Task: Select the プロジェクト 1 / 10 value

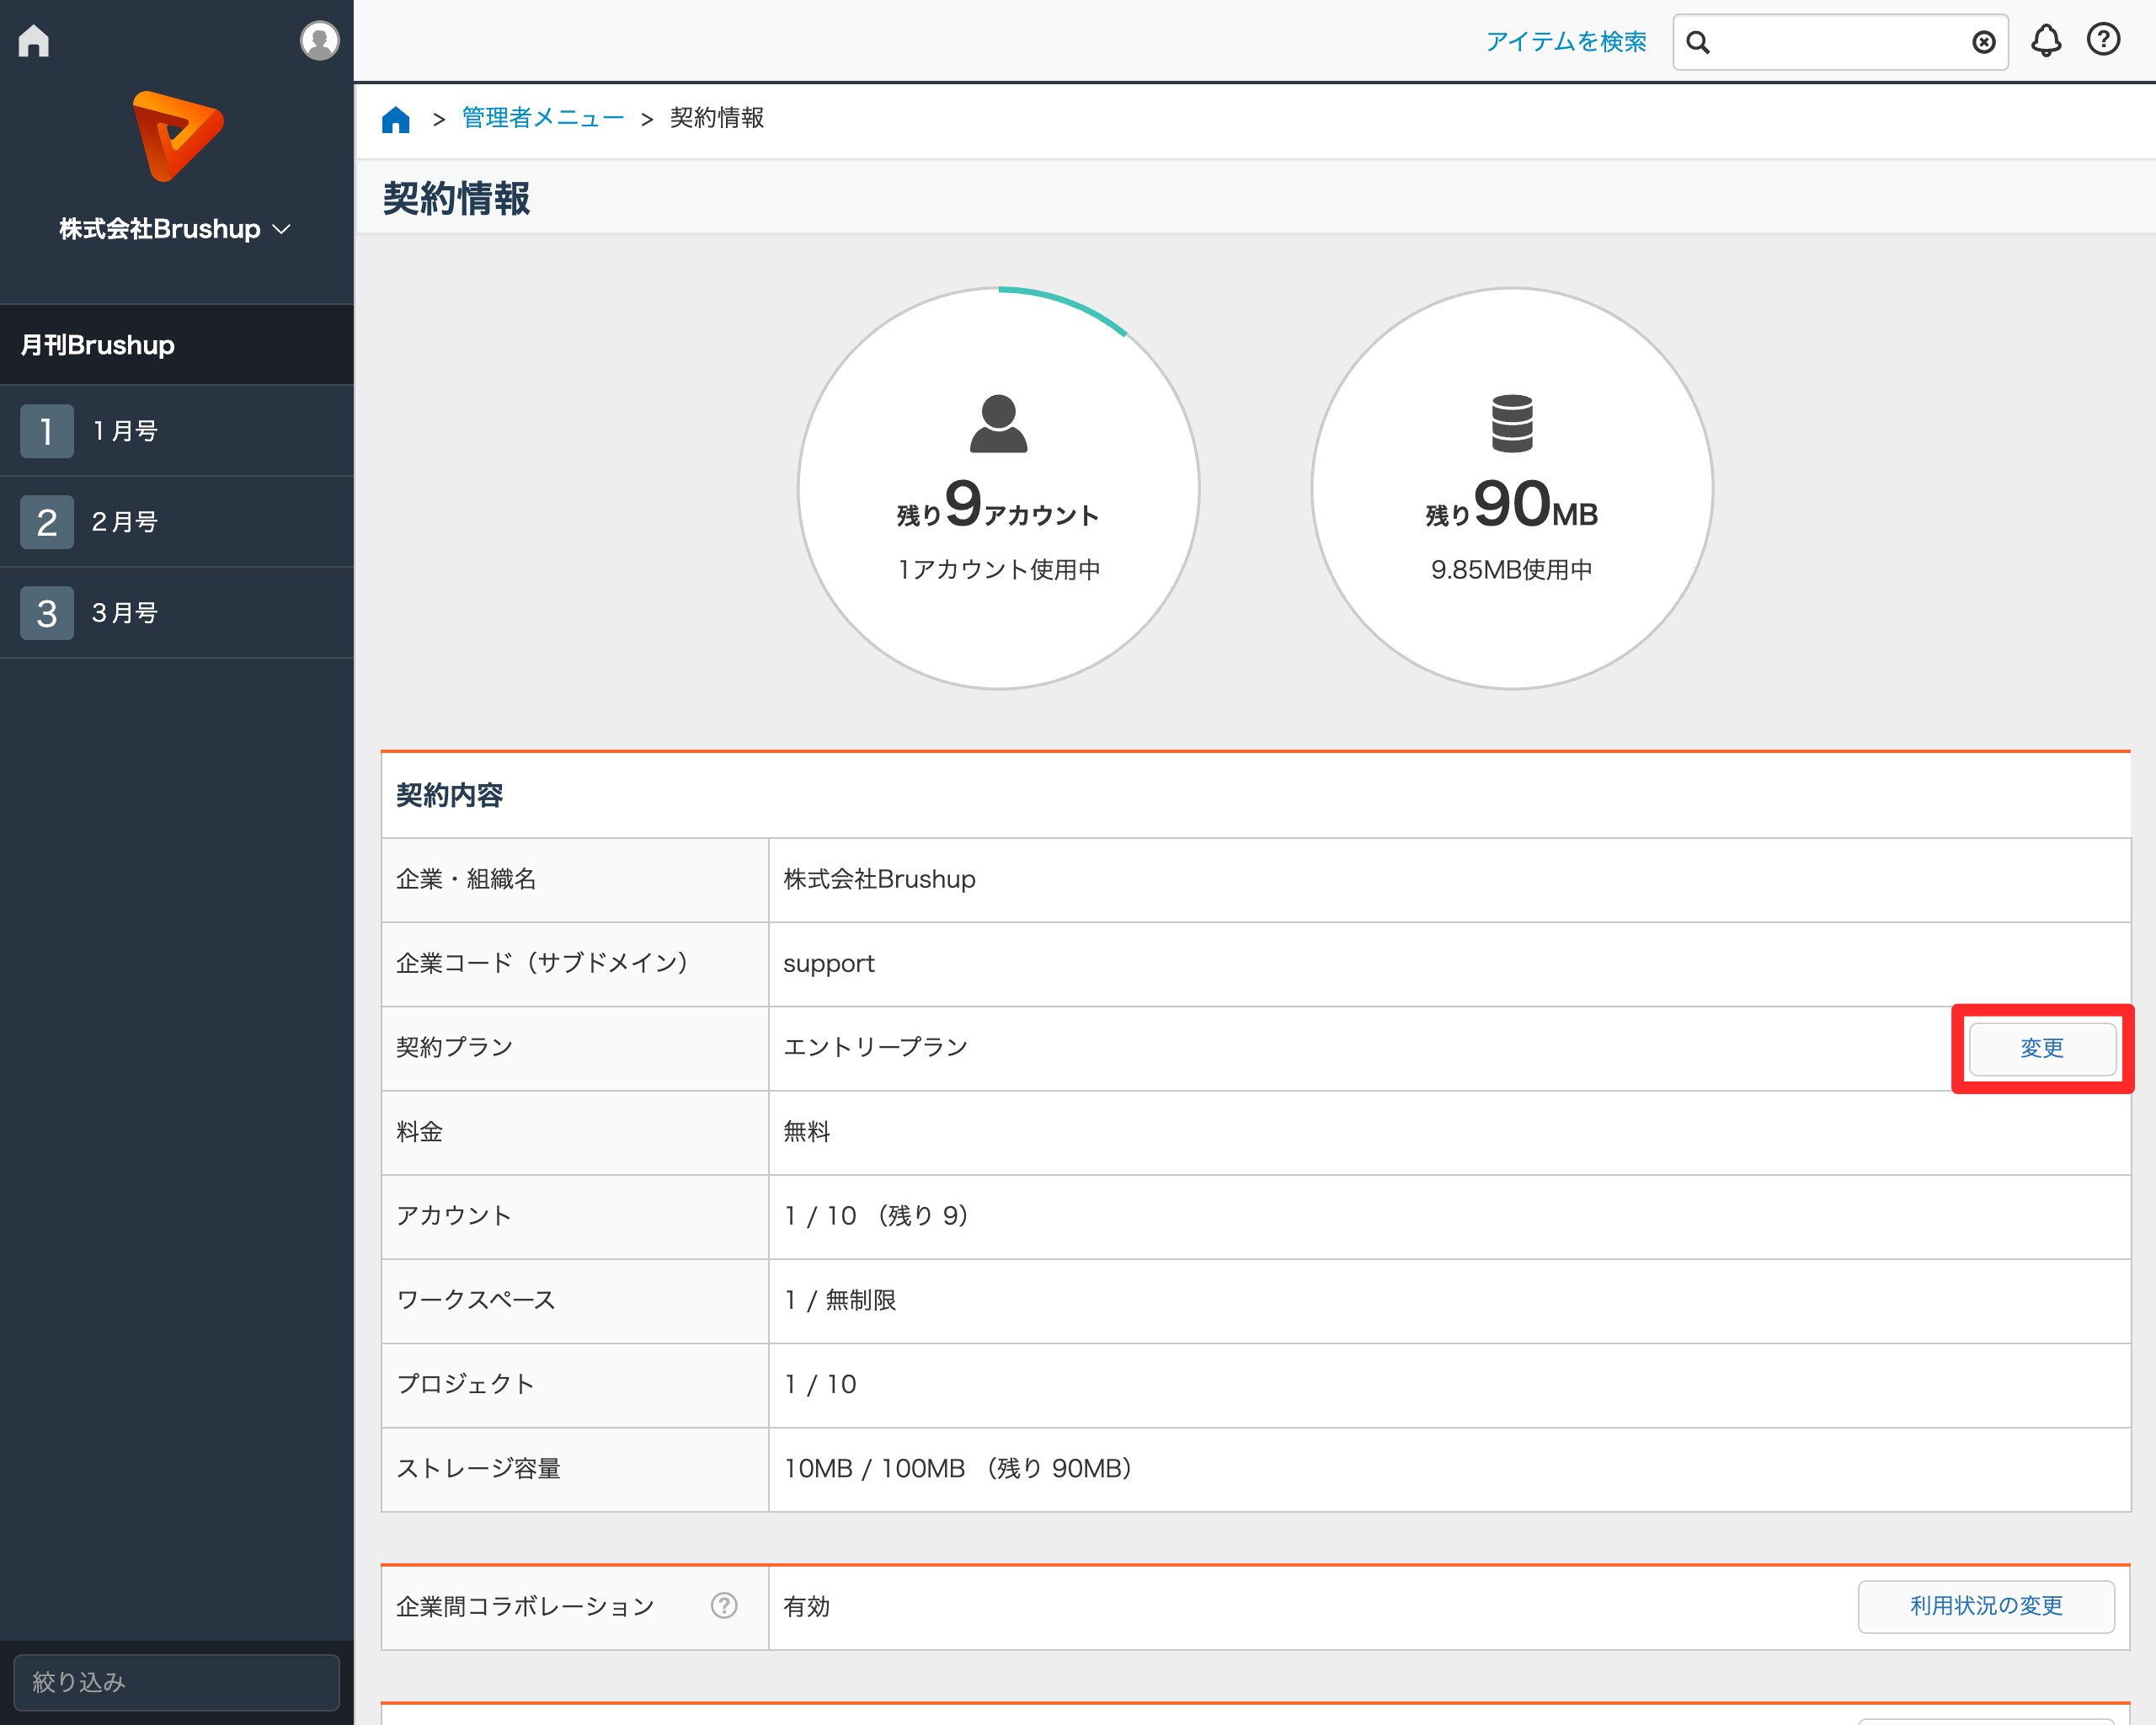Action: click(820, 1385)
